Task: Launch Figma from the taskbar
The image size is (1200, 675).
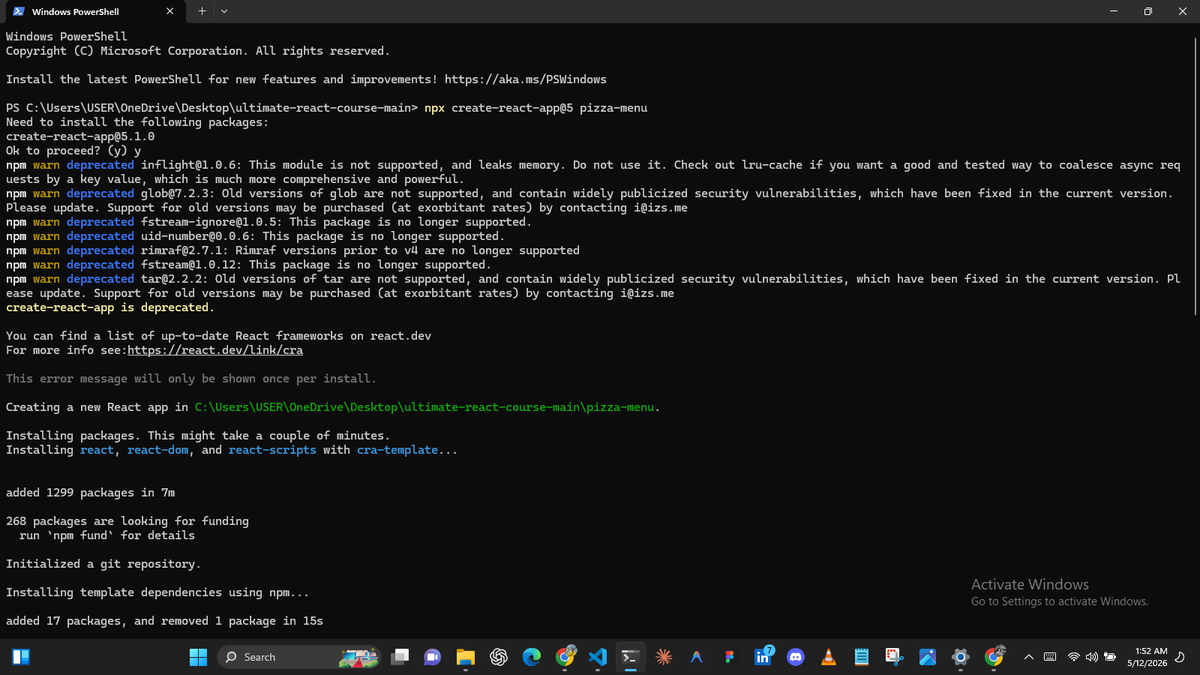Action: 730,657
